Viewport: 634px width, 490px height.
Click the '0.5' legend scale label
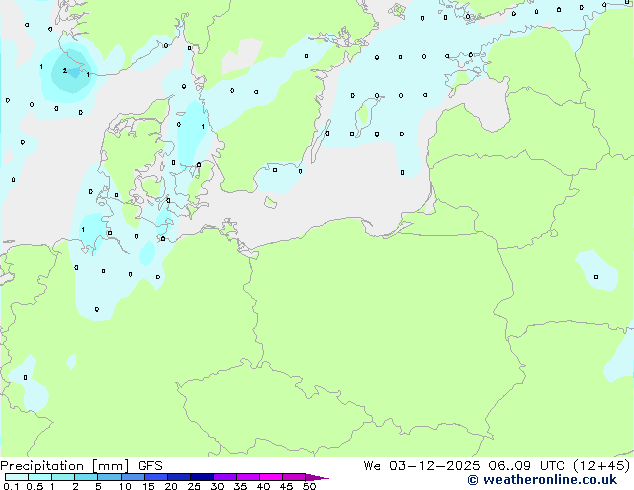[x=34, y=486]
